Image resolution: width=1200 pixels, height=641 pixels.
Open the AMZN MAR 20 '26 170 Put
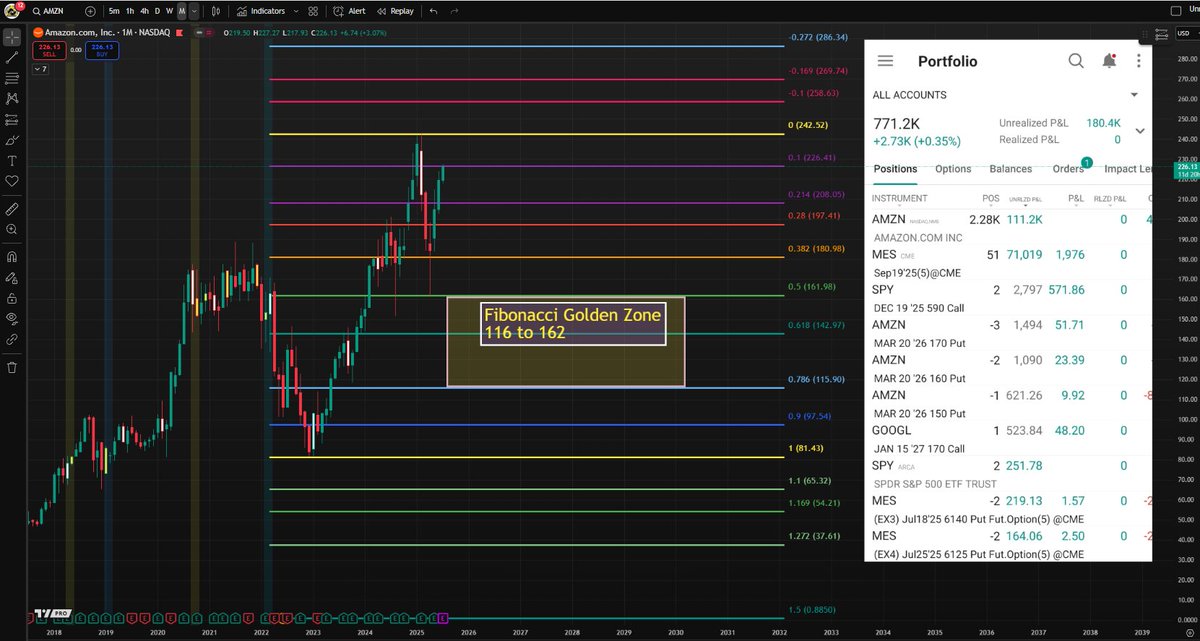1008,333
